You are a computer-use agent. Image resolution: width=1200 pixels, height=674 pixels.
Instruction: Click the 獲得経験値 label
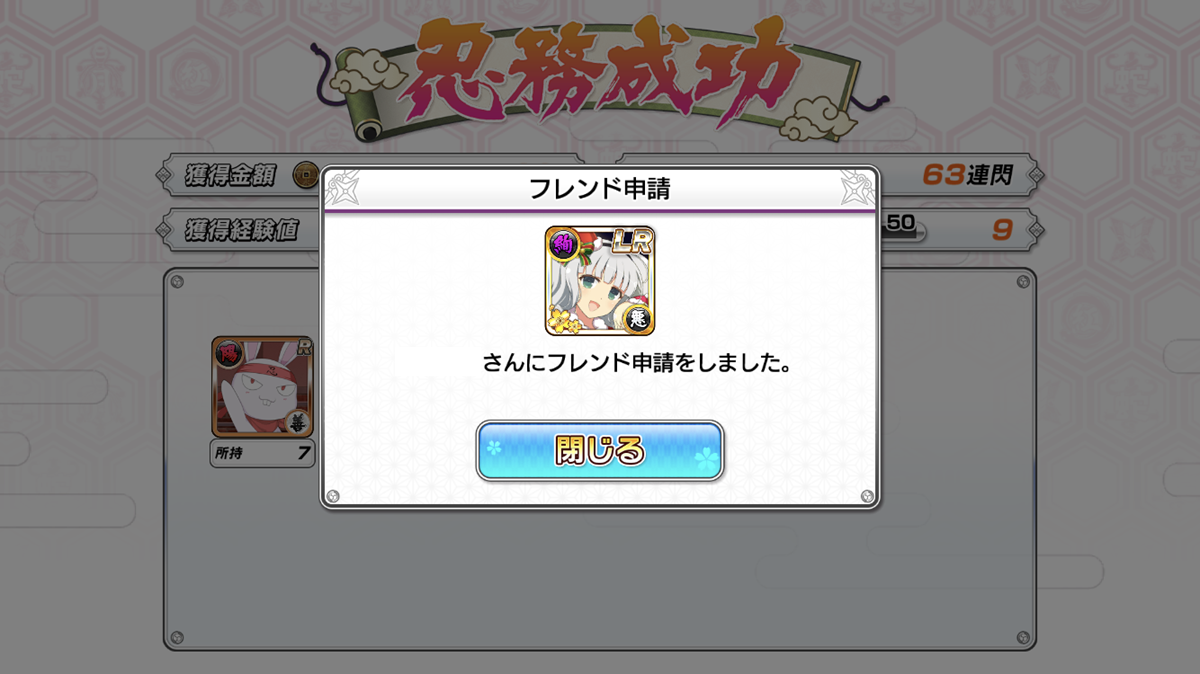pos(241,230)
